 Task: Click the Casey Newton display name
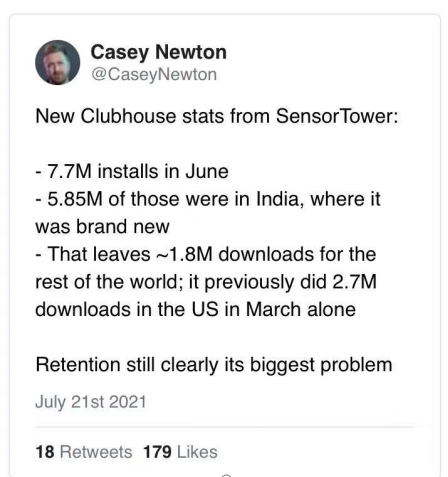coord(158,53)
